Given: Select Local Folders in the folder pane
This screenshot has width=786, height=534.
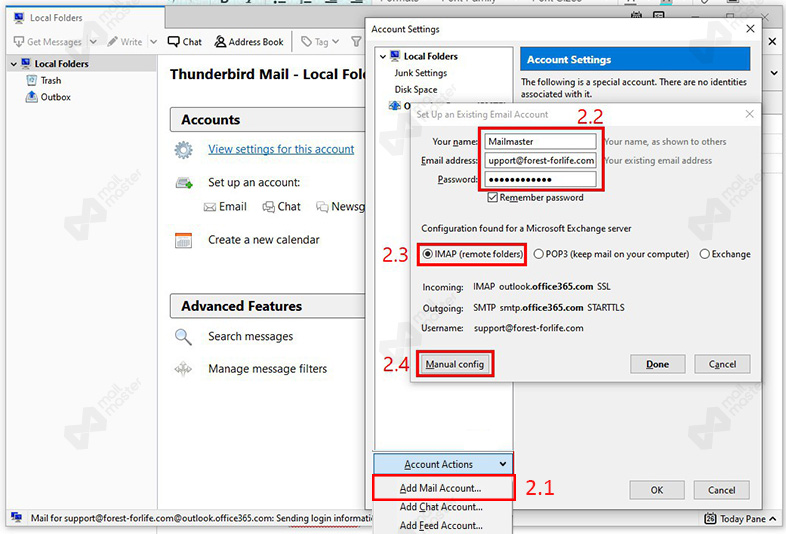Looking at the screenshot, I should 61,64.
